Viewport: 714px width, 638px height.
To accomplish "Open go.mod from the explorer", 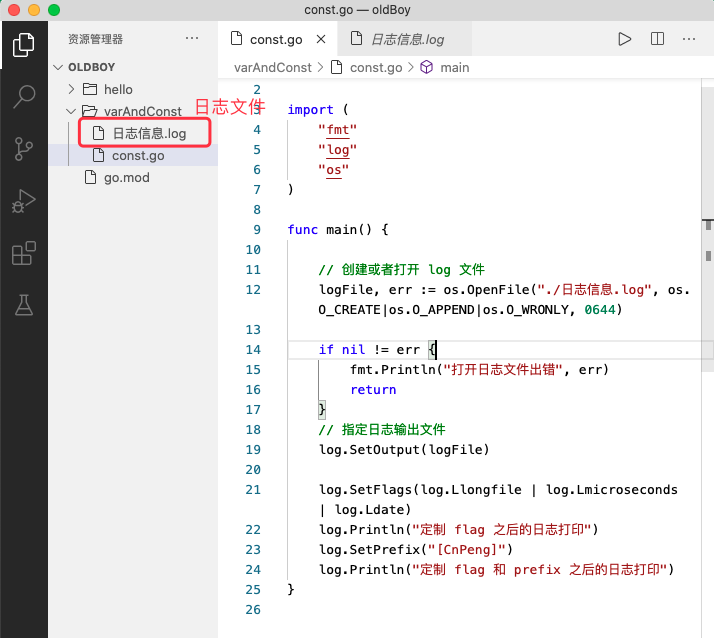I will tap(126, 178).
